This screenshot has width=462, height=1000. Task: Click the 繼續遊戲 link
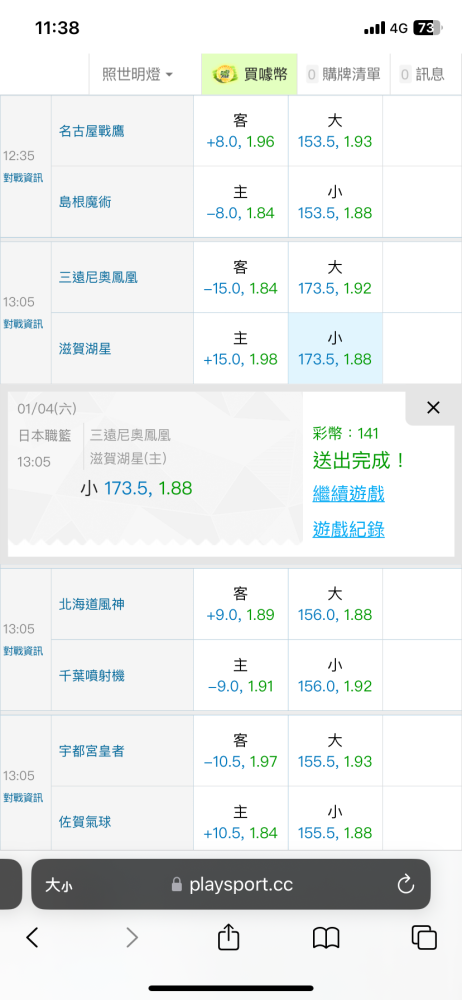click(348, 494)
